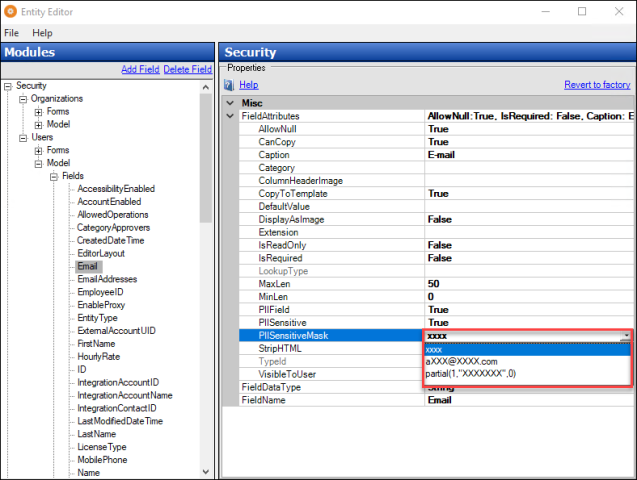This screenshot has width=637, height=480.
Task: Choose the partial(1,"XXXXXXX",0) mask option
Action: pyautogui.click(x=527, y=373)
